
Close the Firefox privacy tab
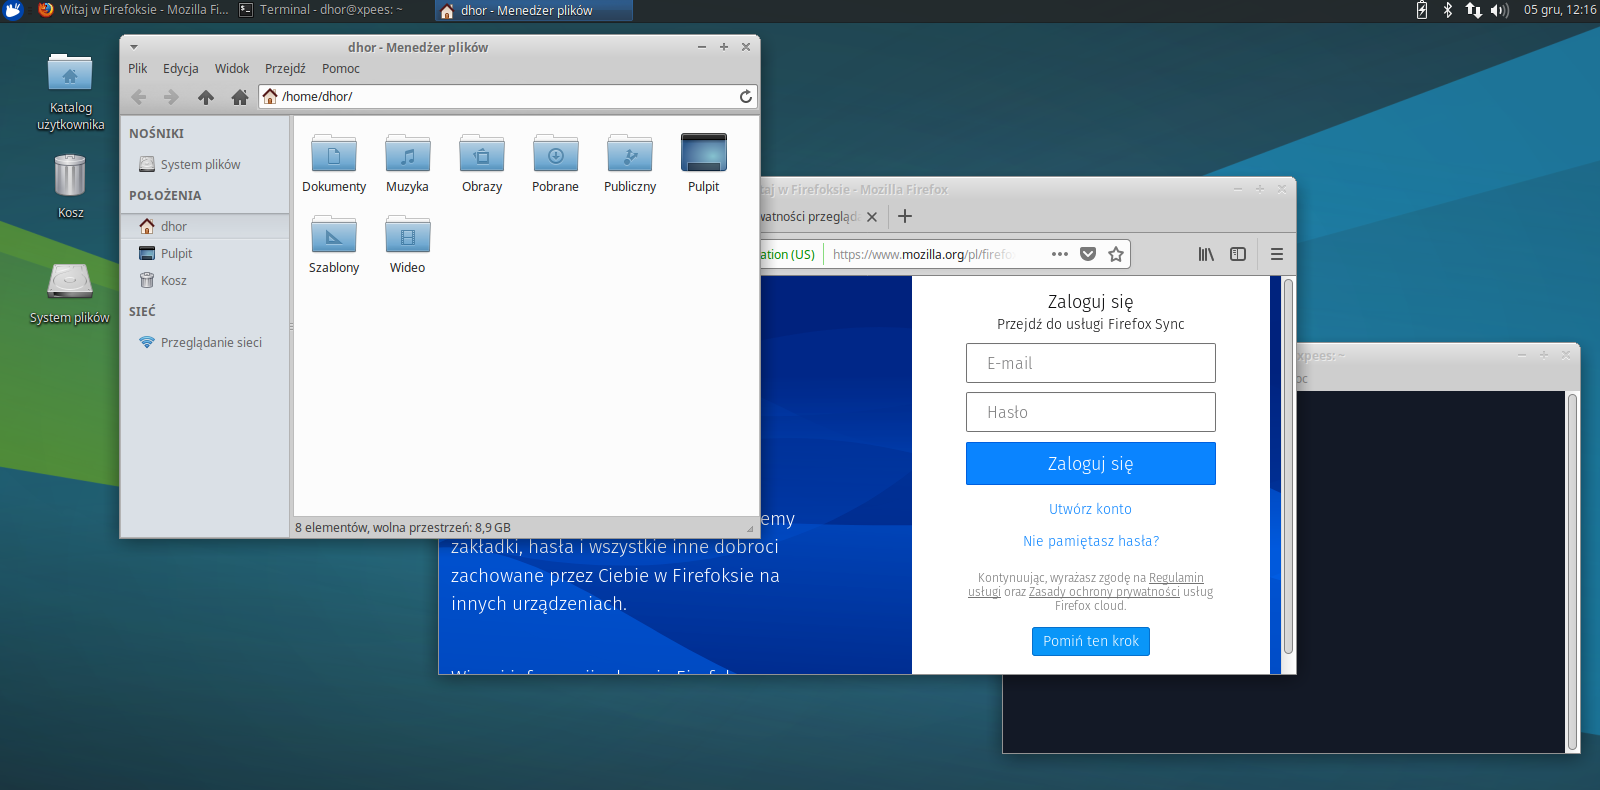pyautogui.click(x=872, y=216)
